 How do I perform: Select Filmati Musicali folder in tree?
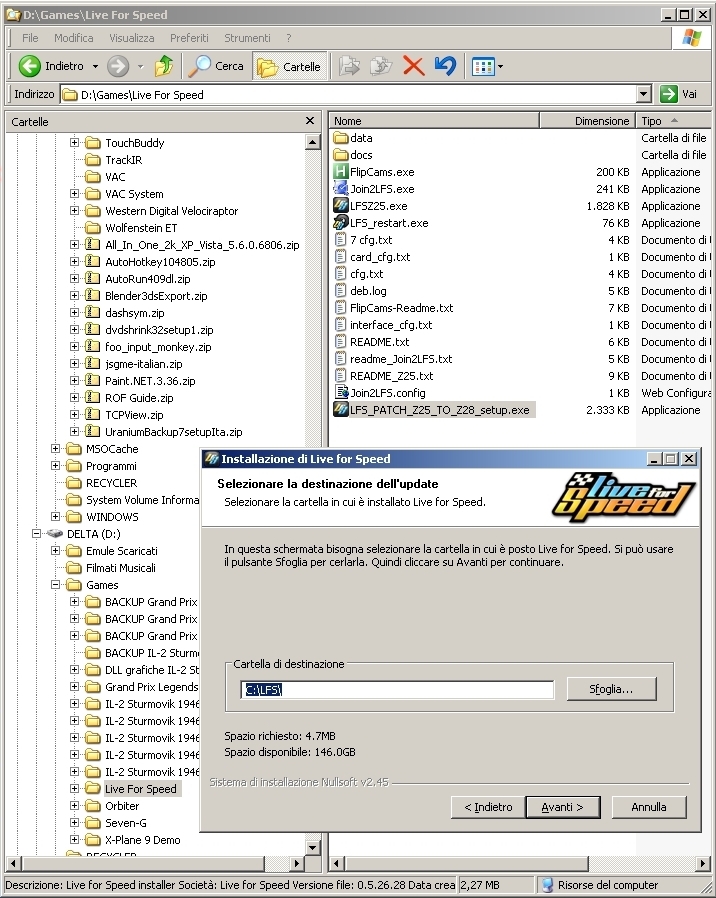(120, 568)
